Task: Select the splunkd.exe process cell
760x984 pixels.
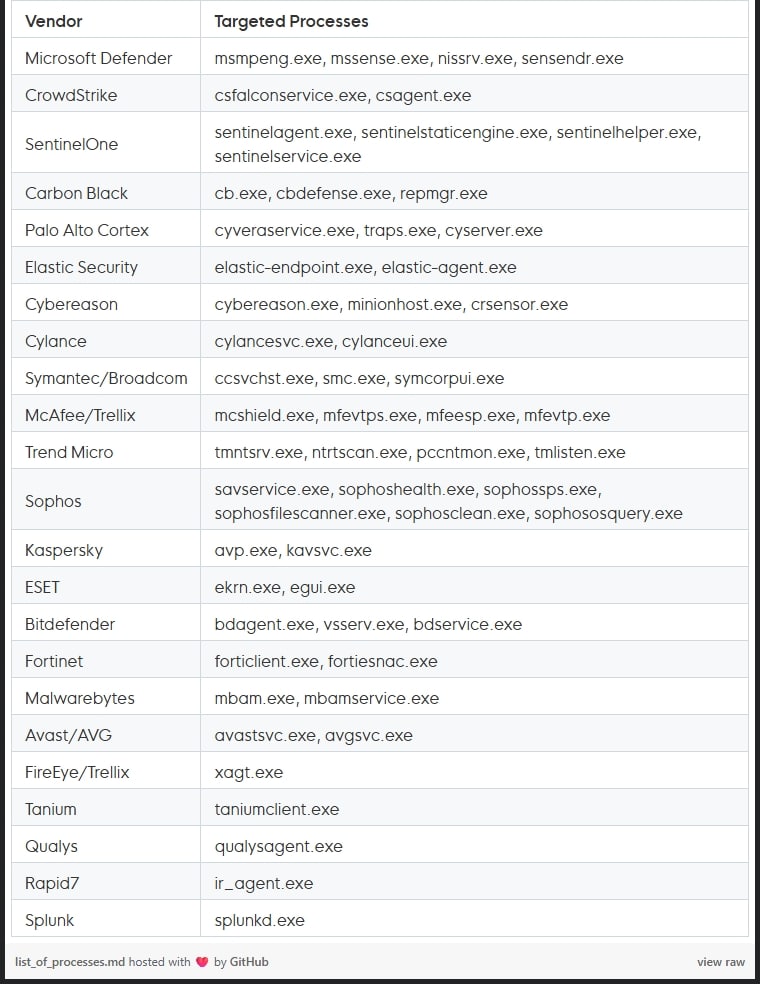Action: (x=259, y=920)
